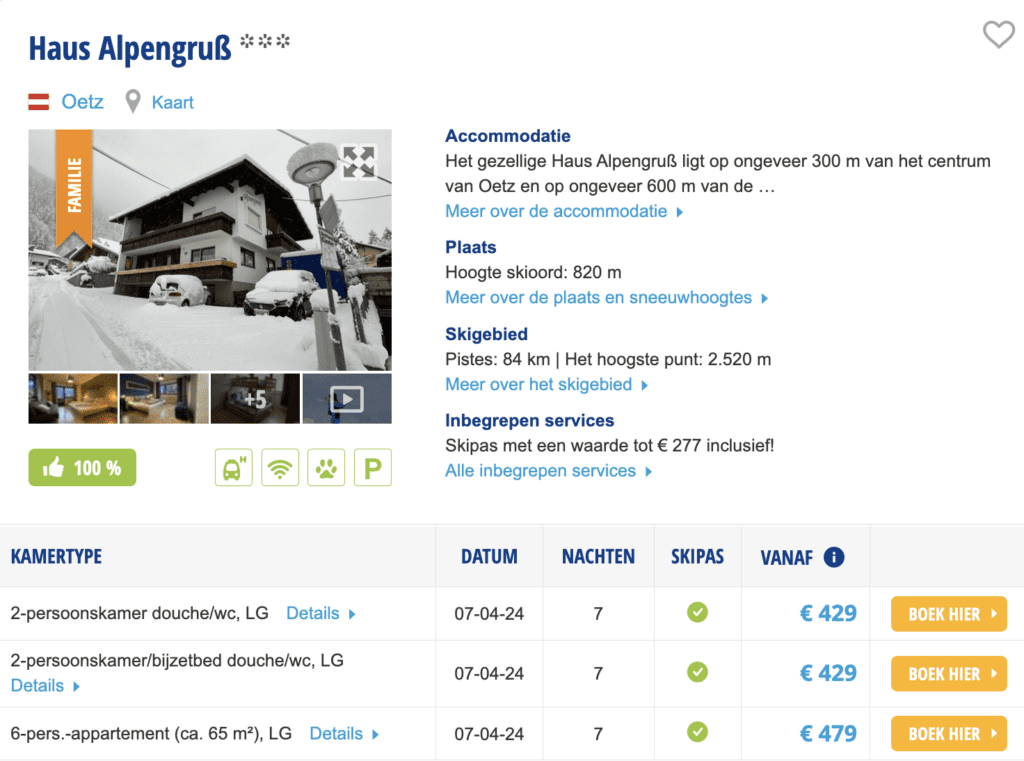Click the 100 % rating badge
Viewport: 1024px width, 761px height.
[x=82, y=468]
